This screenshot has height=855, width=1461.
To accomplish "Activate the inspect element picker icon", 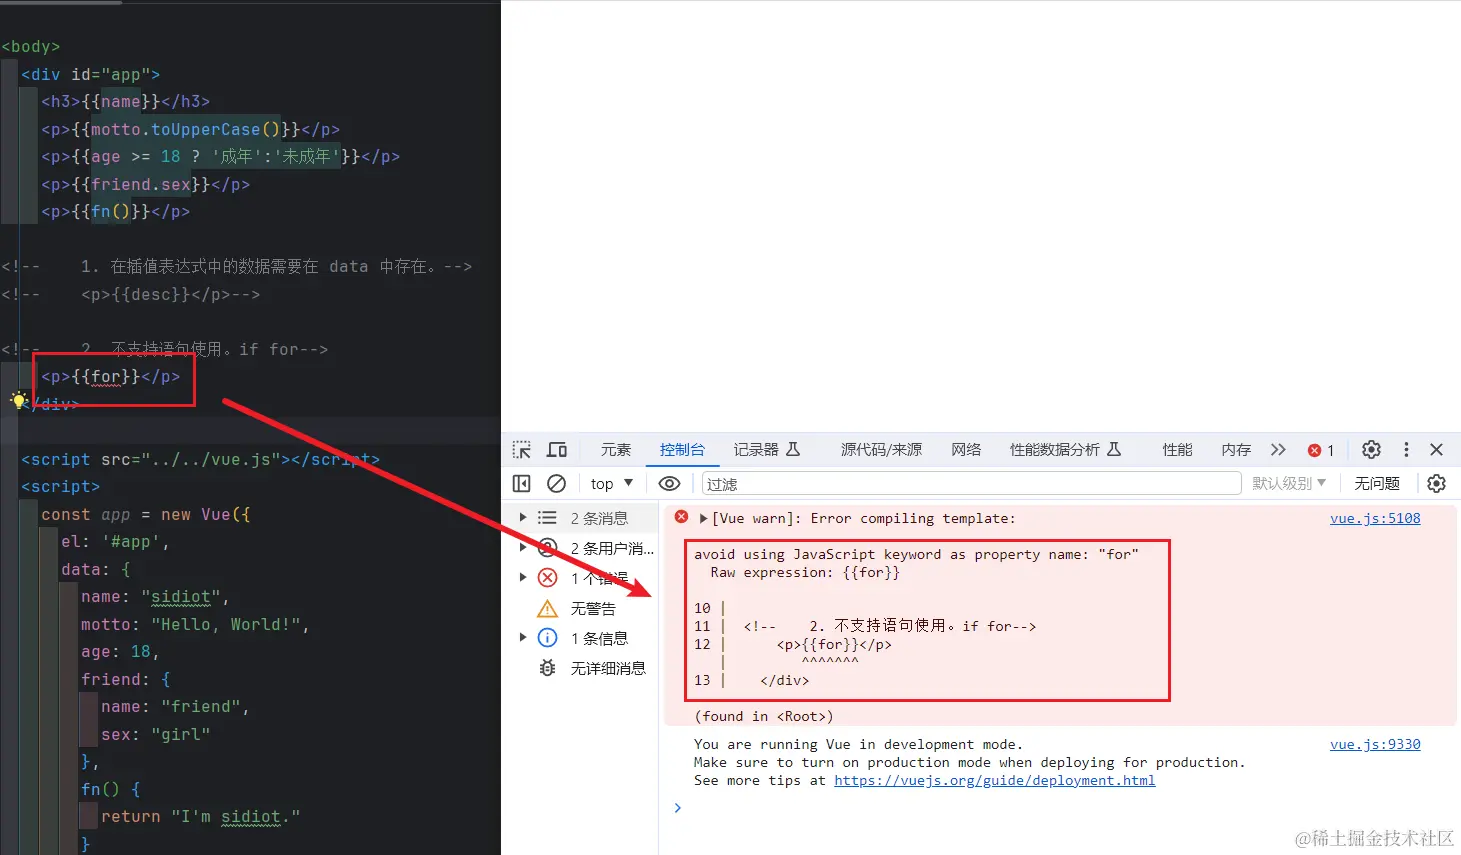I will pyautogui.click(x=521, y=450).
